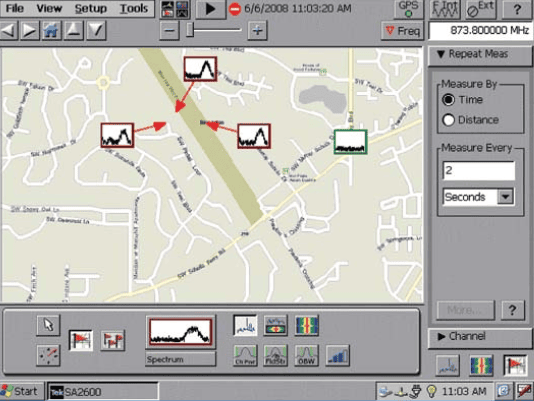
Task: Click the OBW measurement icon
Action: pos(307,355)
